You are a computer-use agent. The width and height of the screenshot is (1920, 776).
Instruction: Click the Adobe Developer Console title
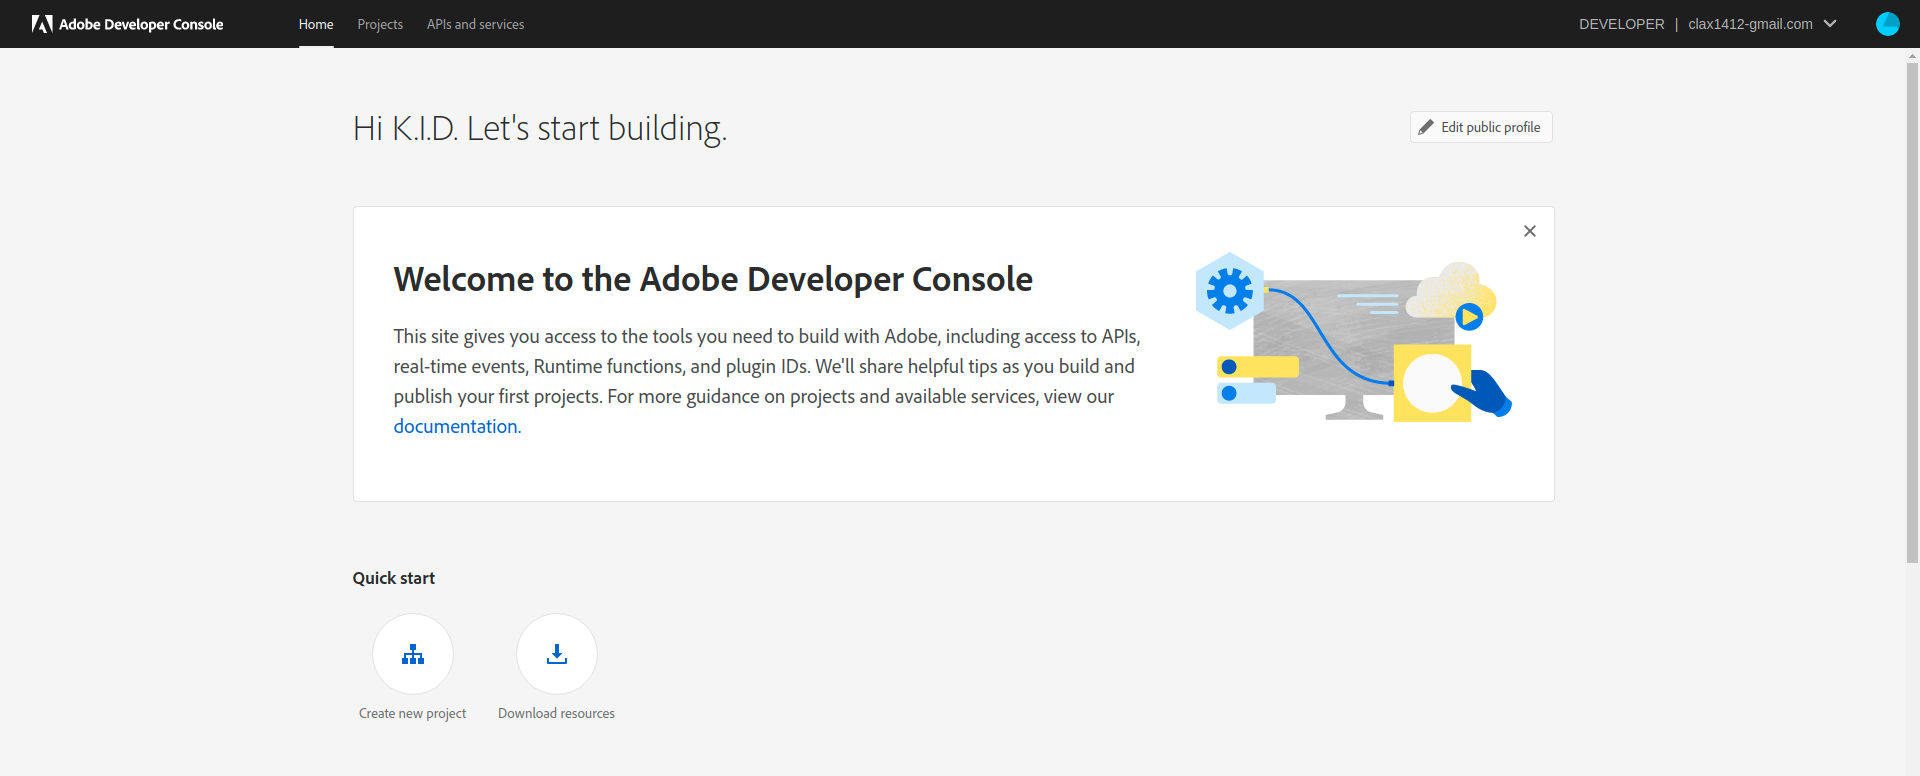tap(141, 24)
